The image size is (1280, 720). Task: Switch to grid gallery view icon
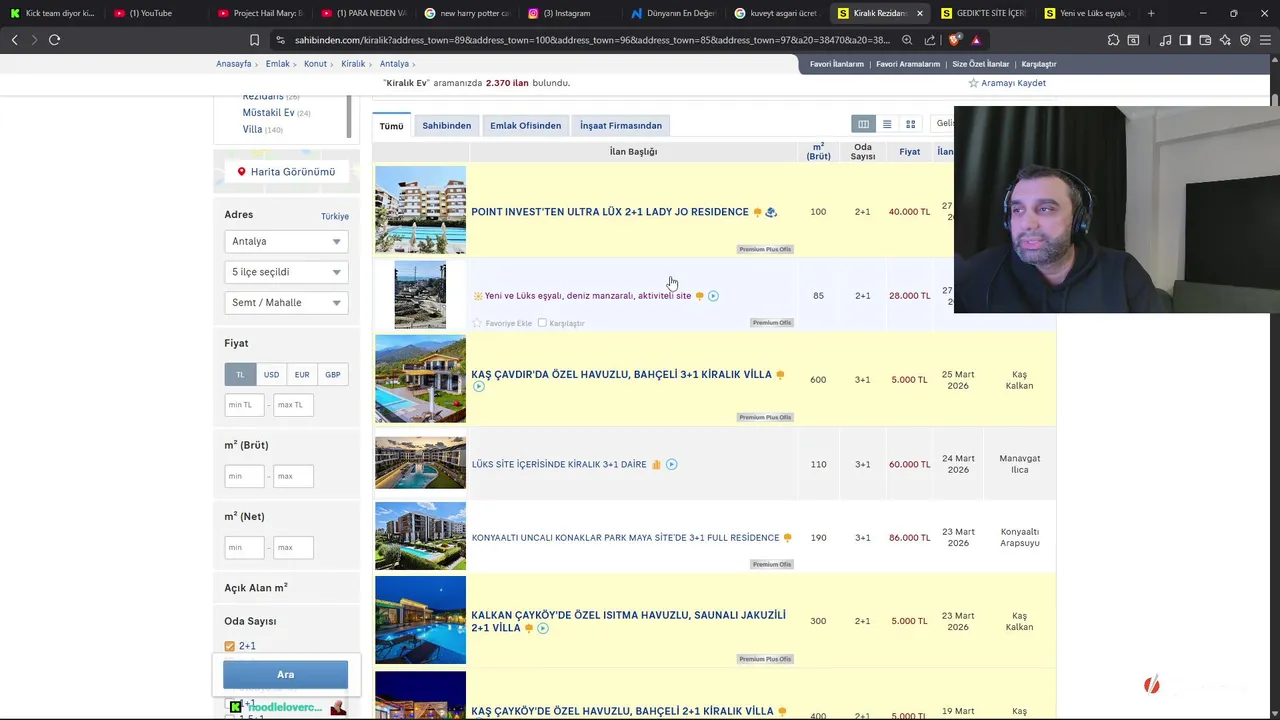910,124
